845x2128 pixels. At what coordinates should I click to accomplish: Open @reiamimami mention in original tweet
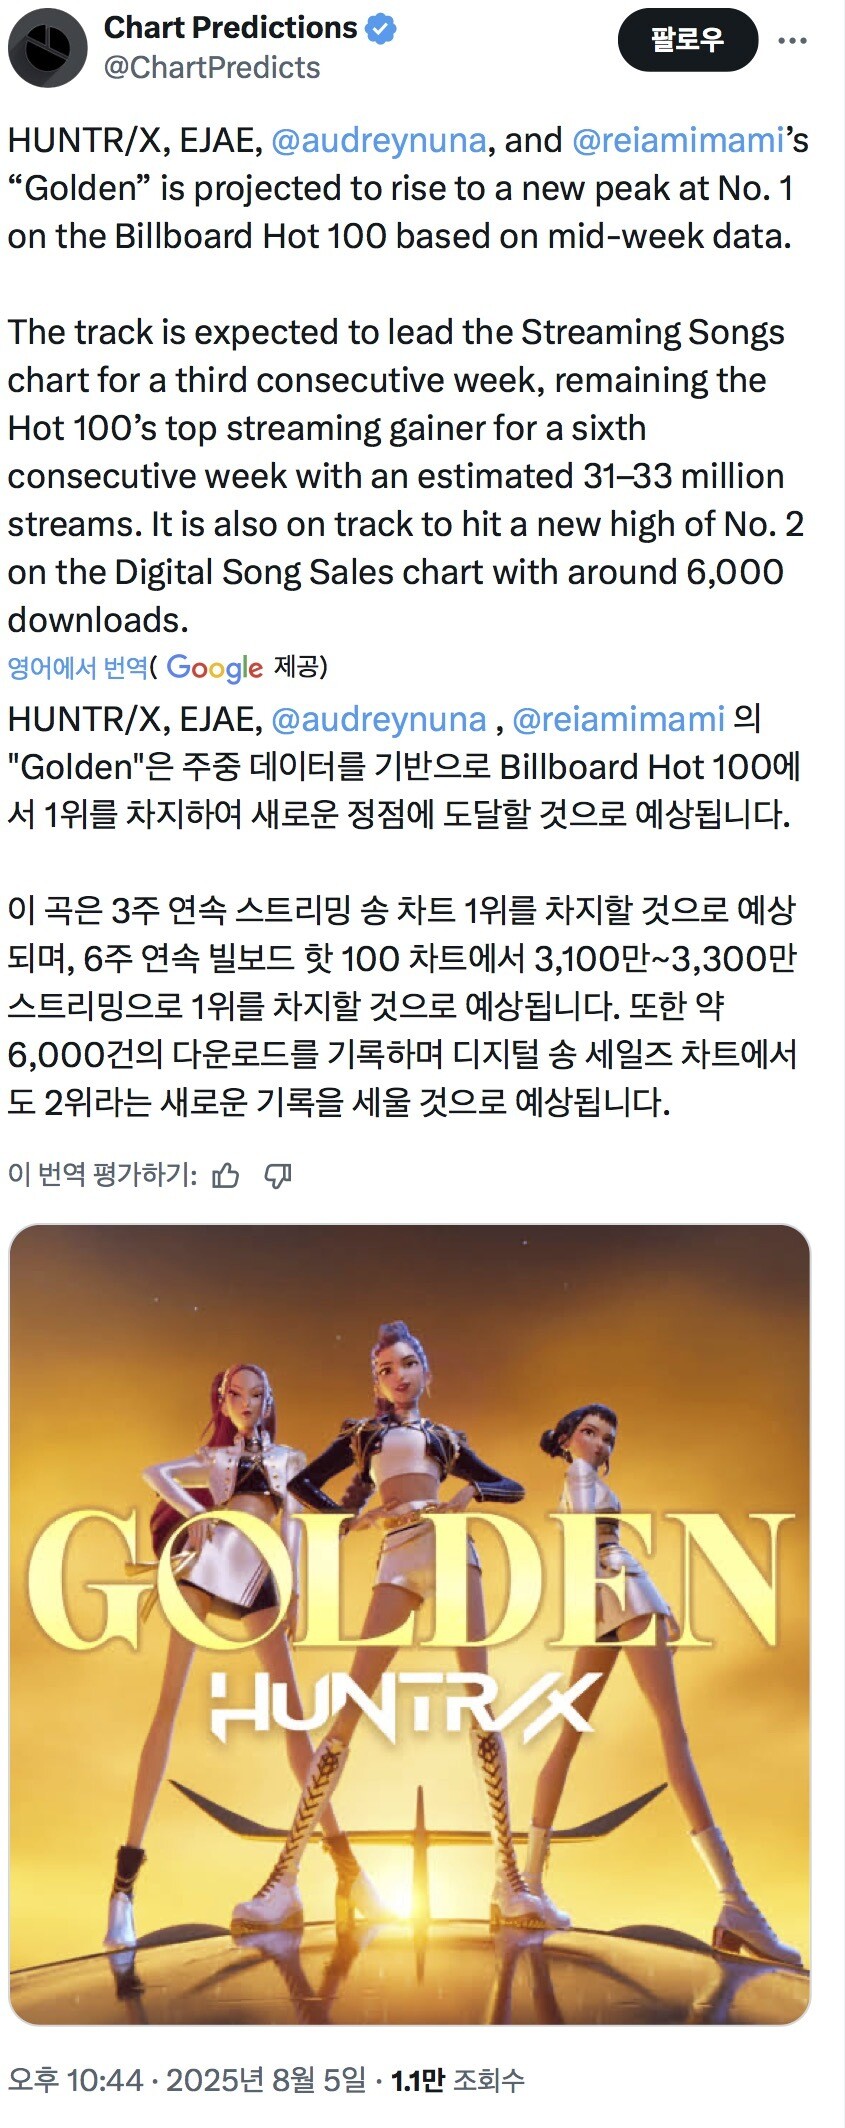point(677,140)
